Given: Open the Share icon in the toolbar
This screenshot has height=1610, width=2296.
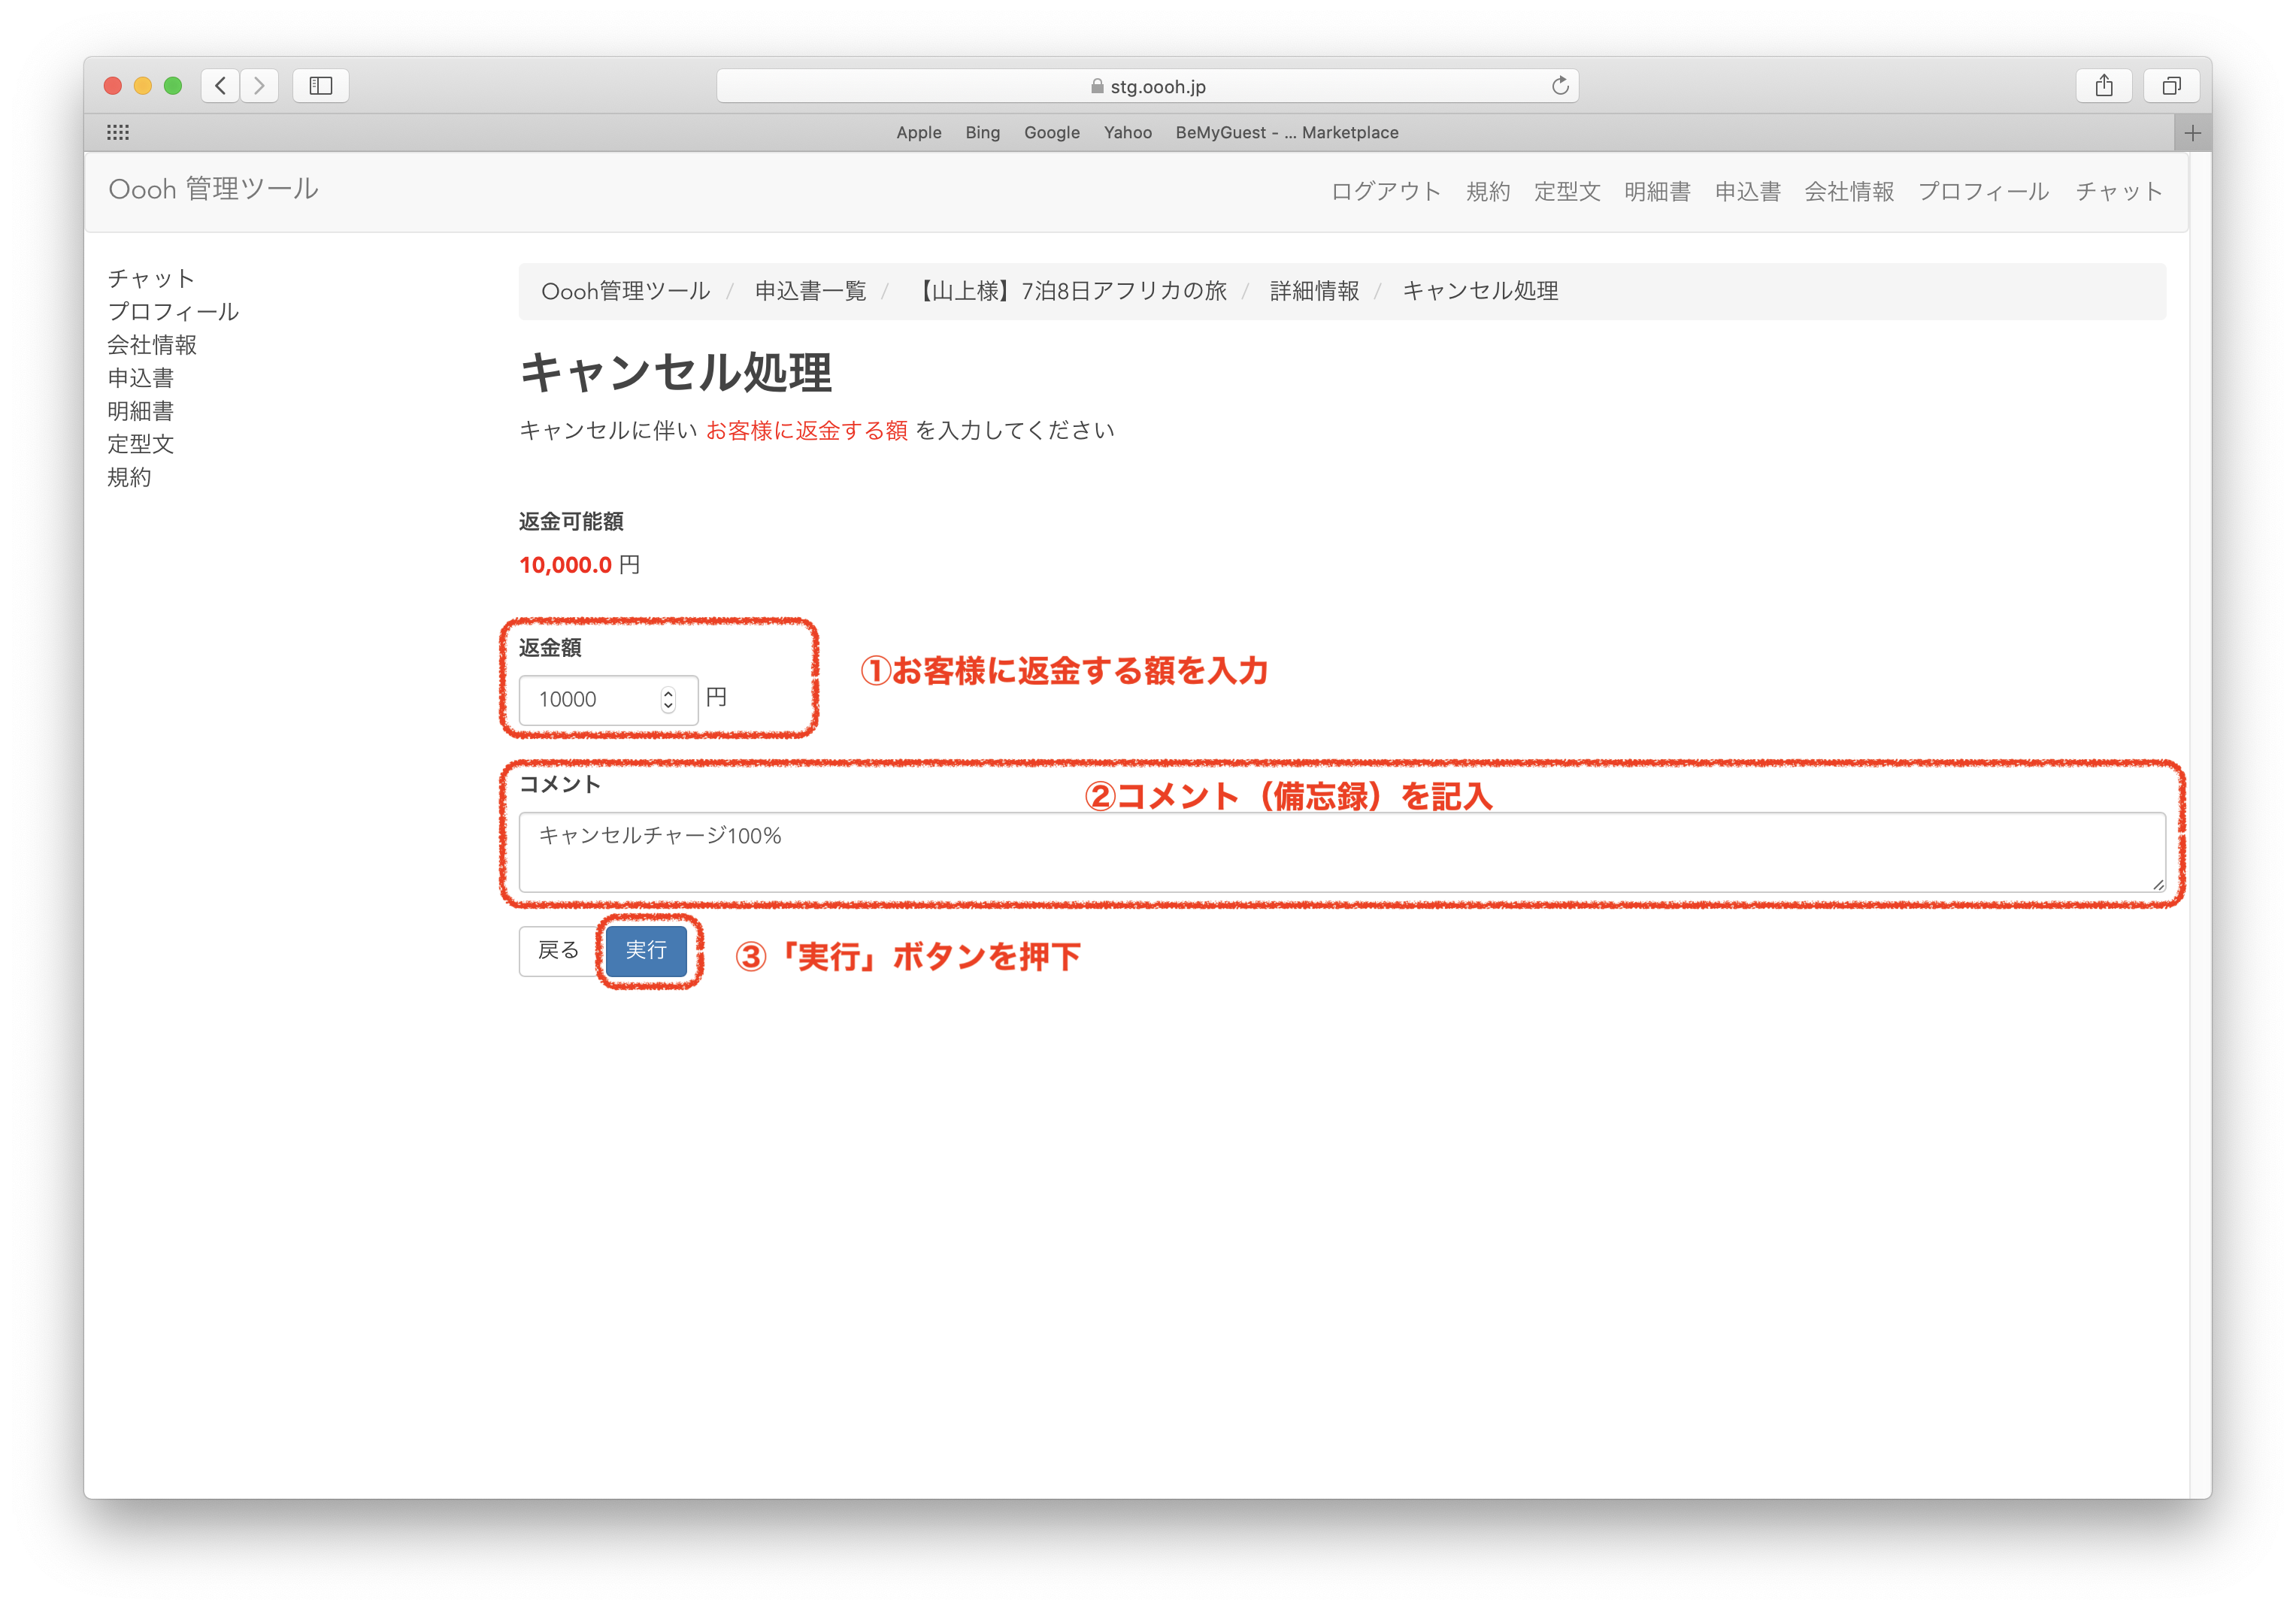Looking at the screenshot, I should click(2104, 86).
